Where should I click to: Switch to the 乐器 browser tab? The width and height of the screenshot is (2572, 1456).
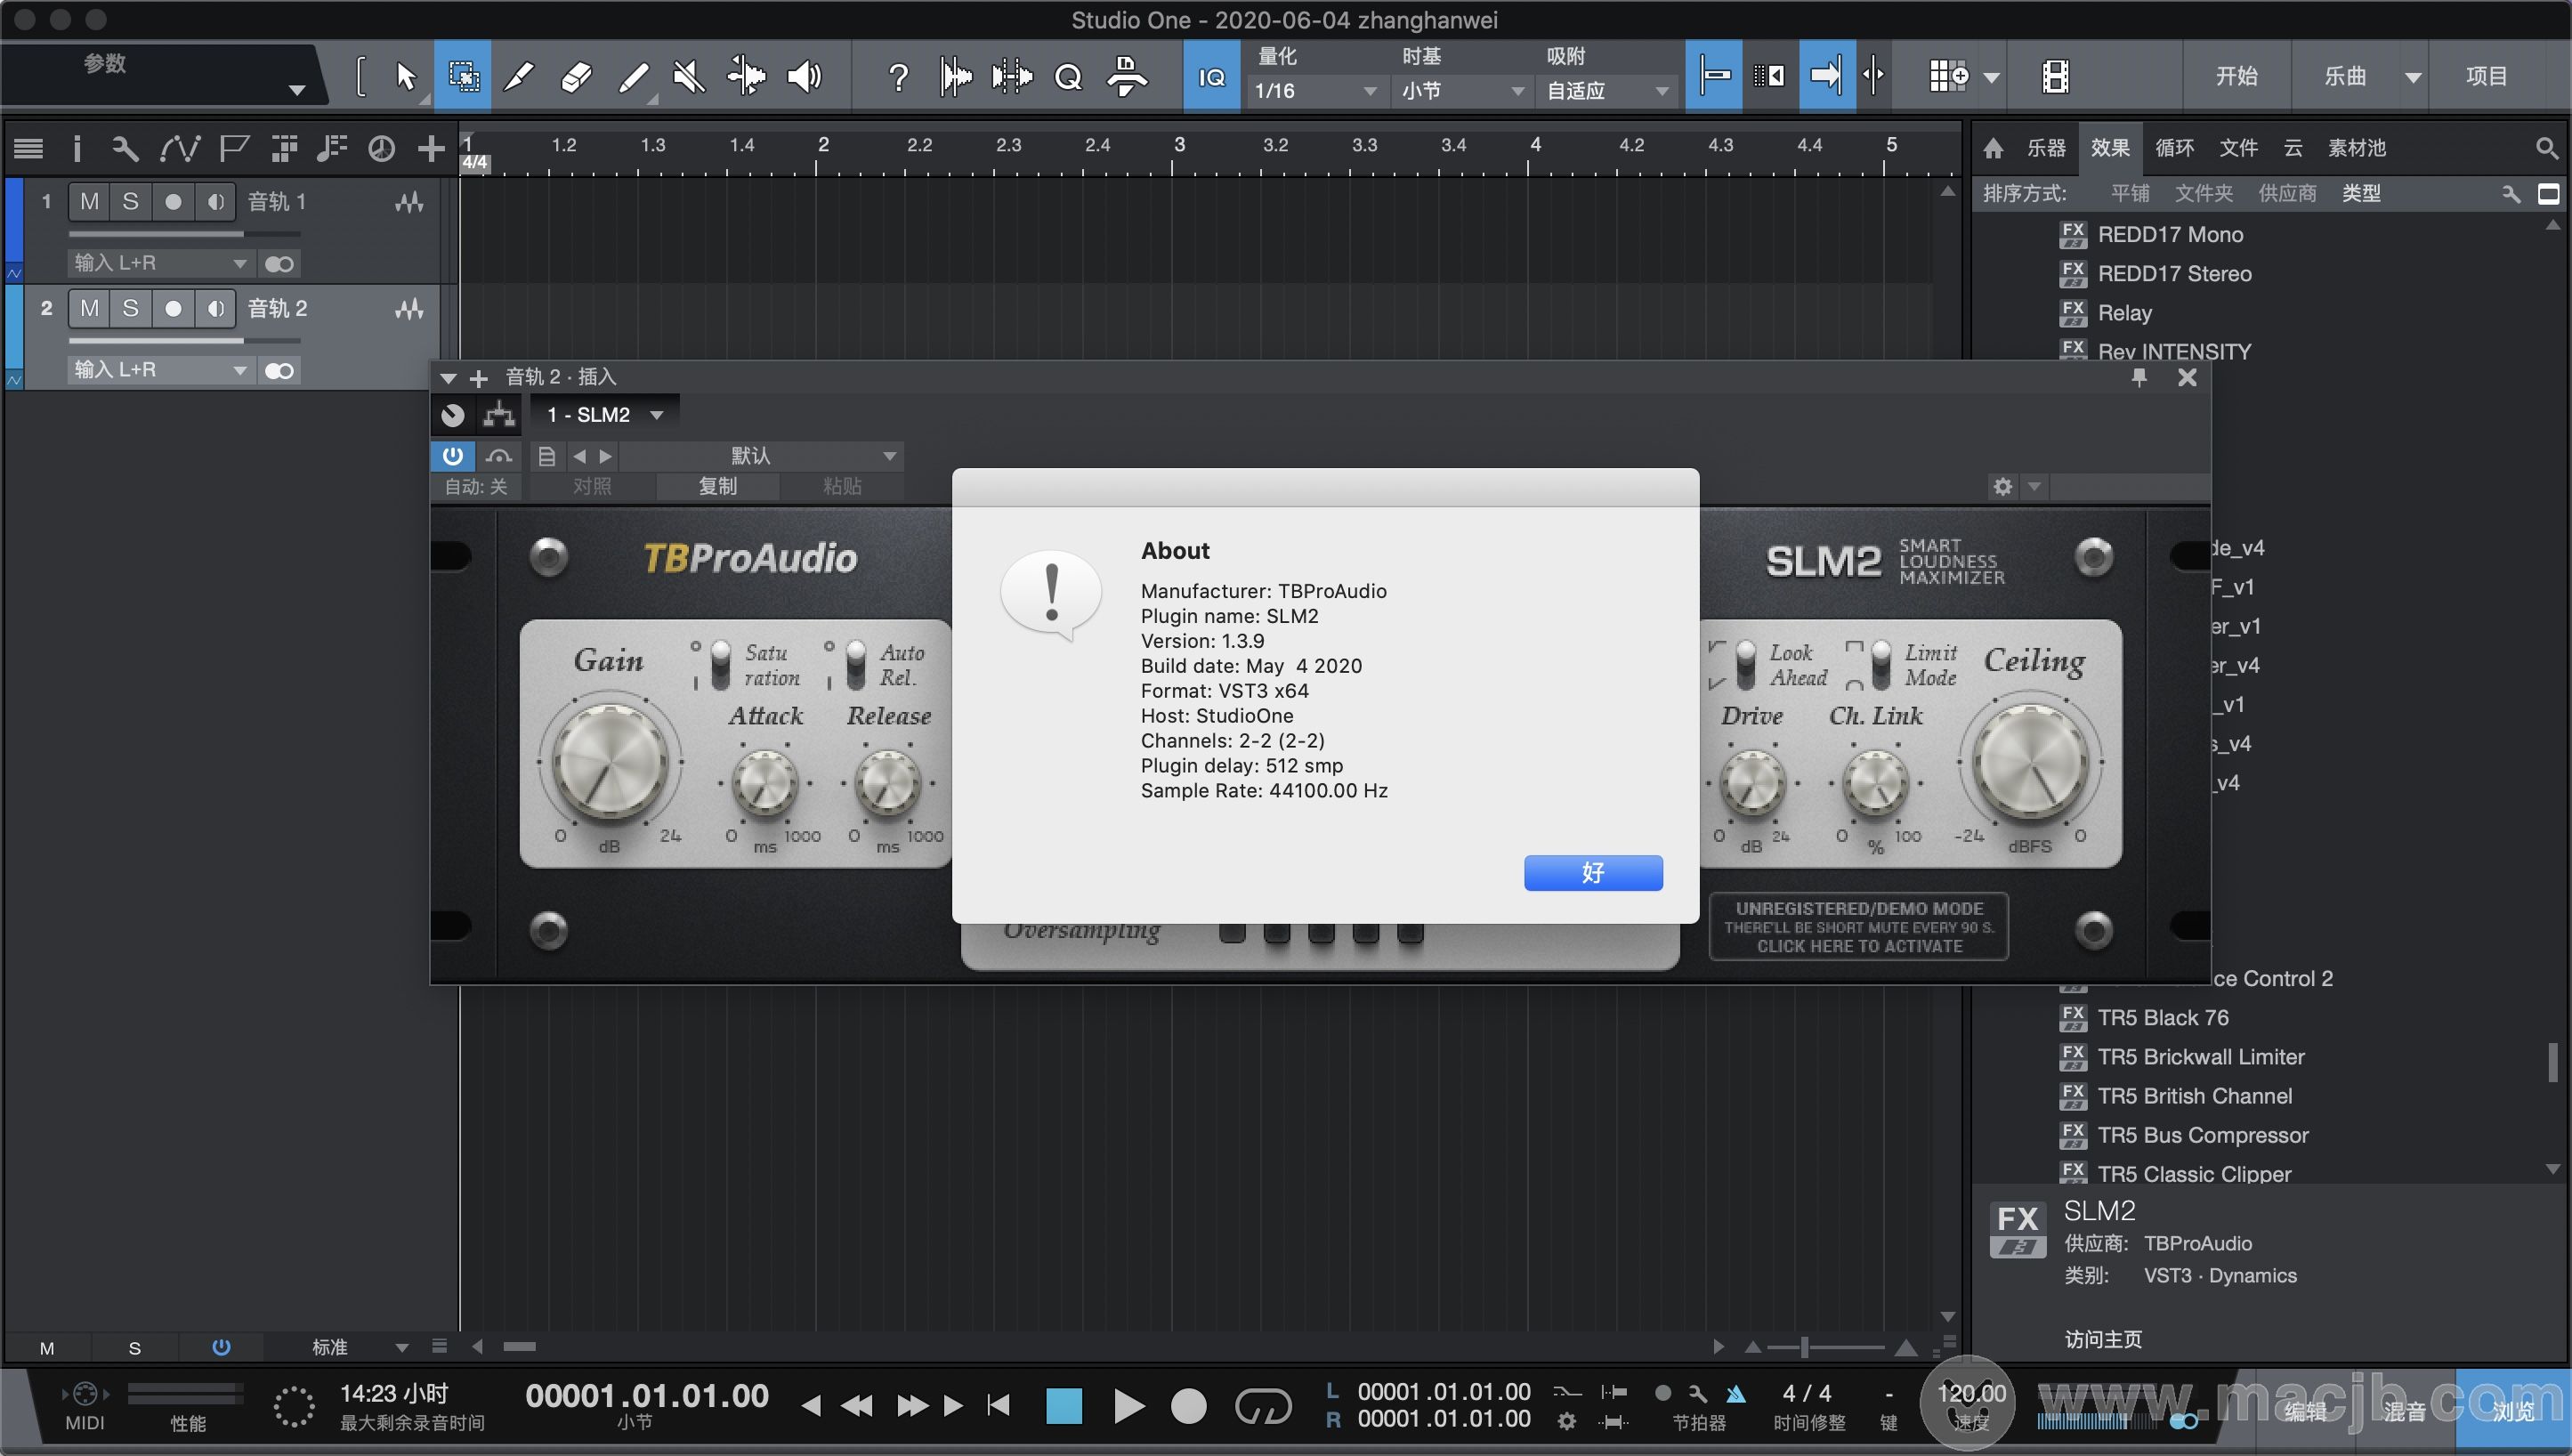click(x=2046, y=149)
